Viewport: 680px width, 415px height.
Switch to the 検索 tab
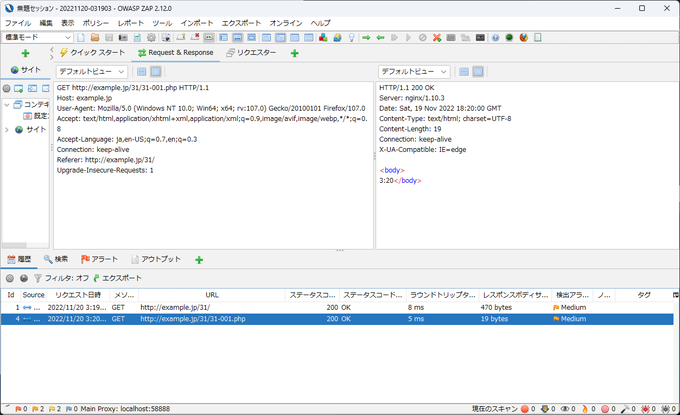pos(56,259)
